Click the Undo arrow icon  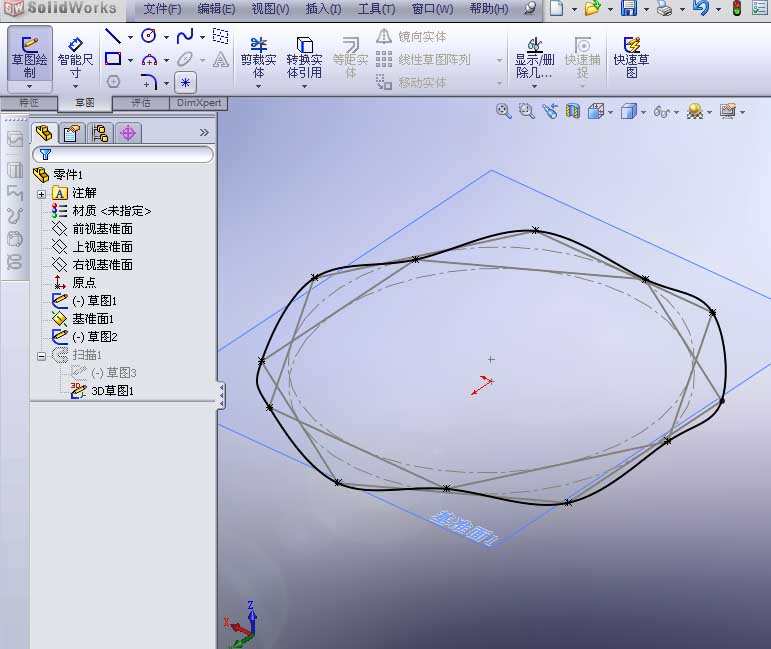coord(701,8)
